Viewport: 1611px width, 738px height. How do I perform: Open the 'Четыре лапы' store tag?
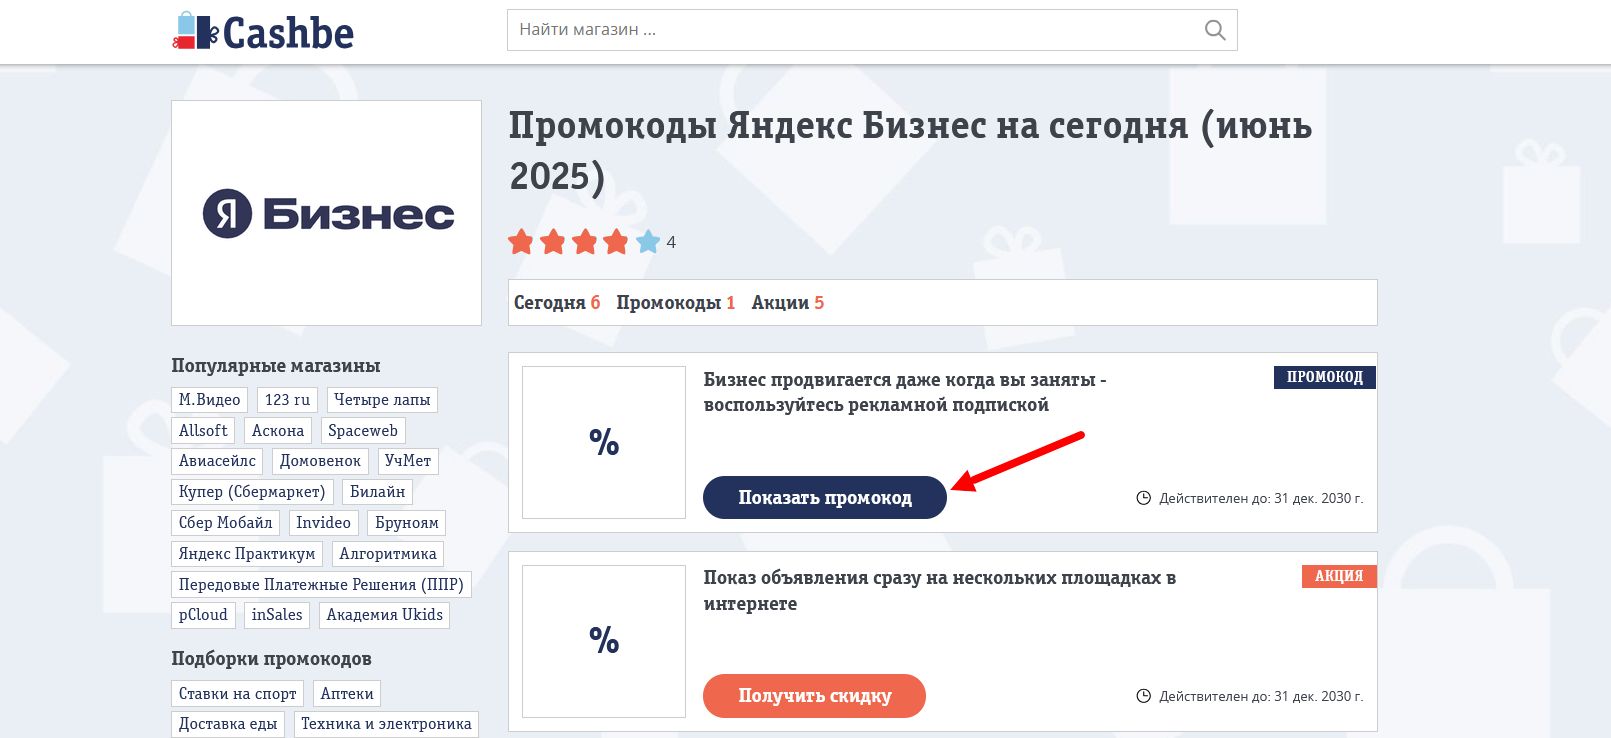point(382,400)
